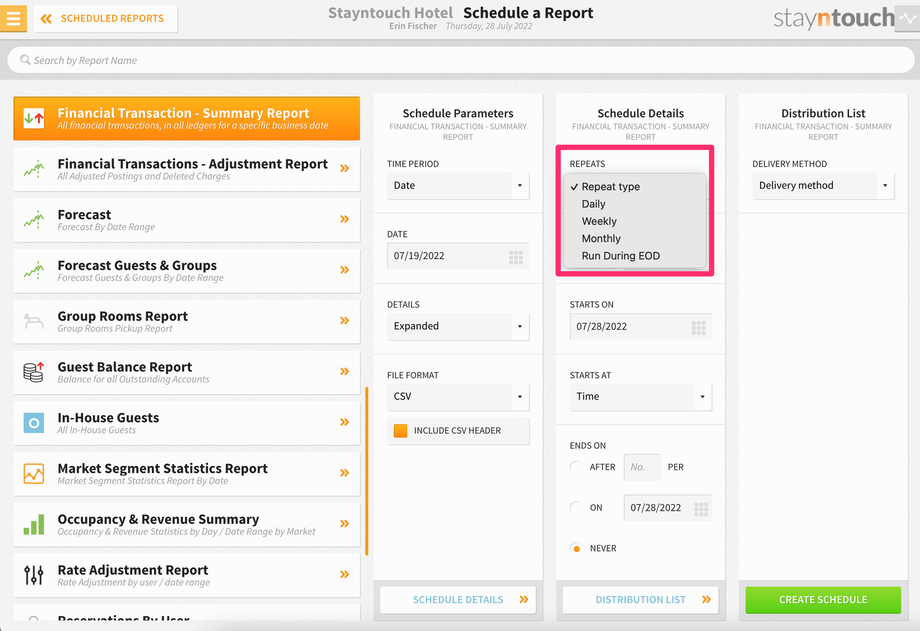This screenshot has height=631, width=920.
Task: Click the Schedule Details button
Action: pyautogui.click(x=458, y=599)
